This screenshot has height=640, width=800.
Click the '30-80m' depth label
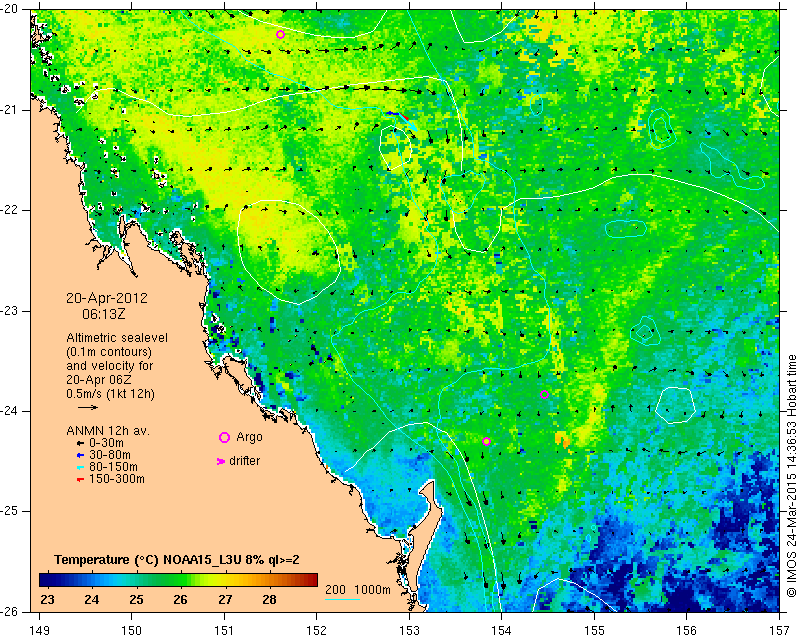pyautogui.click(x=110, y=455)
